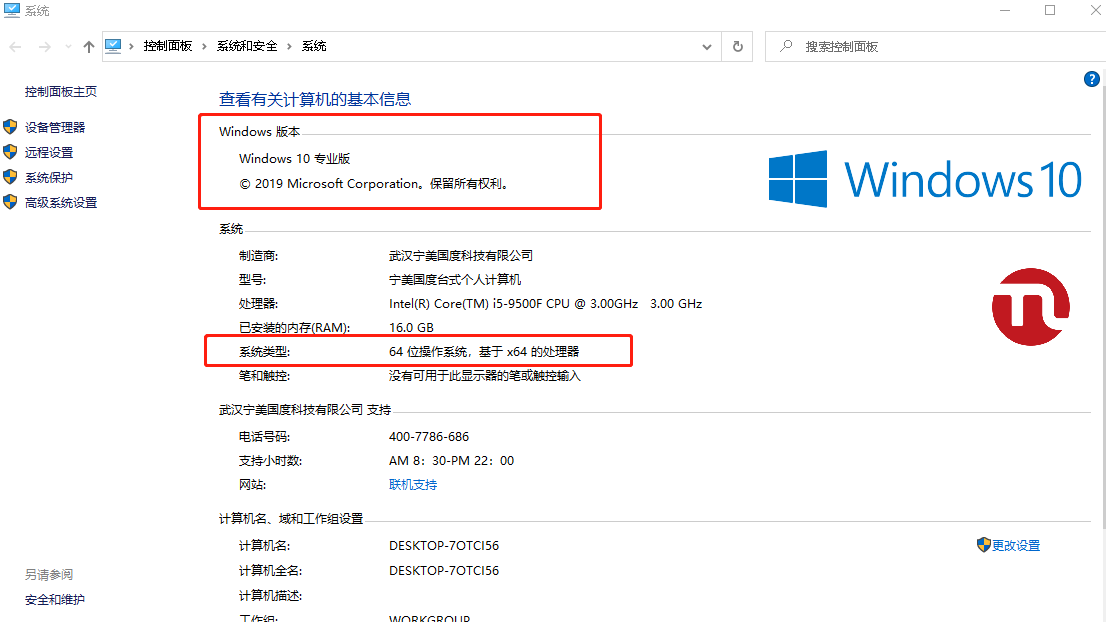Expand chevron before 控制面板 breadcrumb

point(131,47)
